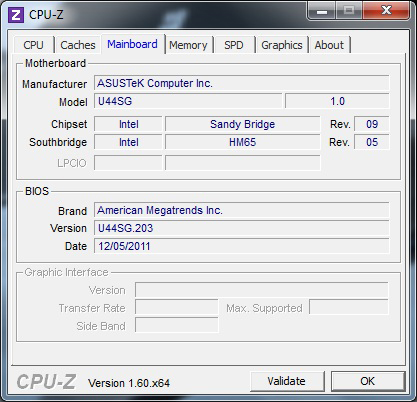Image resolution: width=417 pixels, height=402 pixels.
Task: Click the BIOS group label
Action: tap(37, 191)
